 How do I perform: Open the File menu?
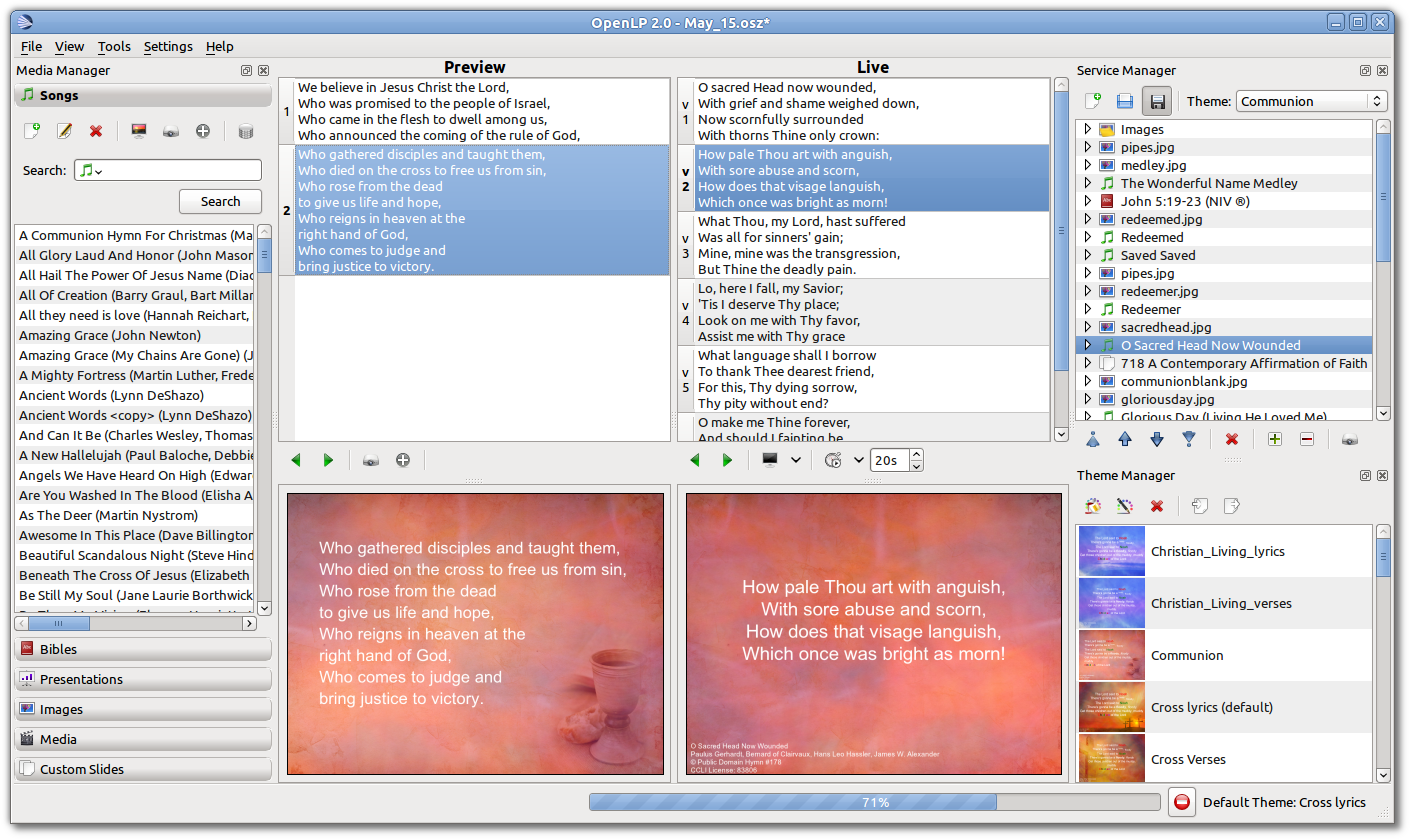(31, 46)
